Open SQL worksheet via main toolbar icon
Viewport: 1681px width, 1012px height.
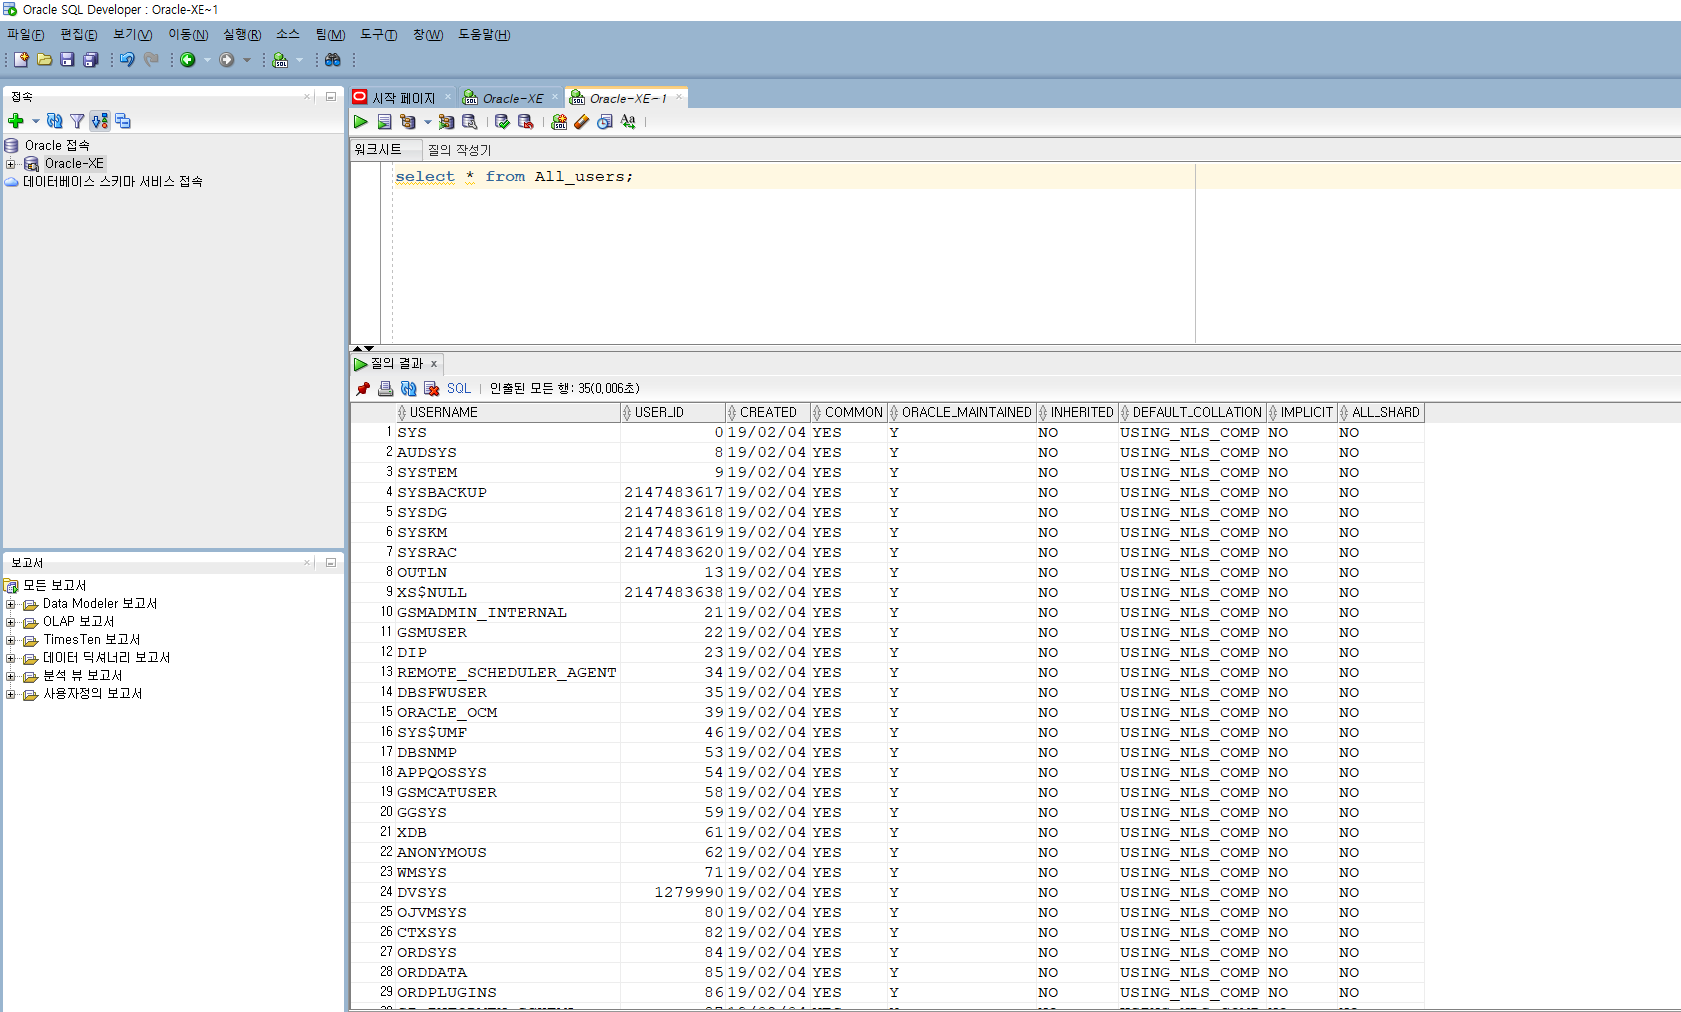click(280, 60)
